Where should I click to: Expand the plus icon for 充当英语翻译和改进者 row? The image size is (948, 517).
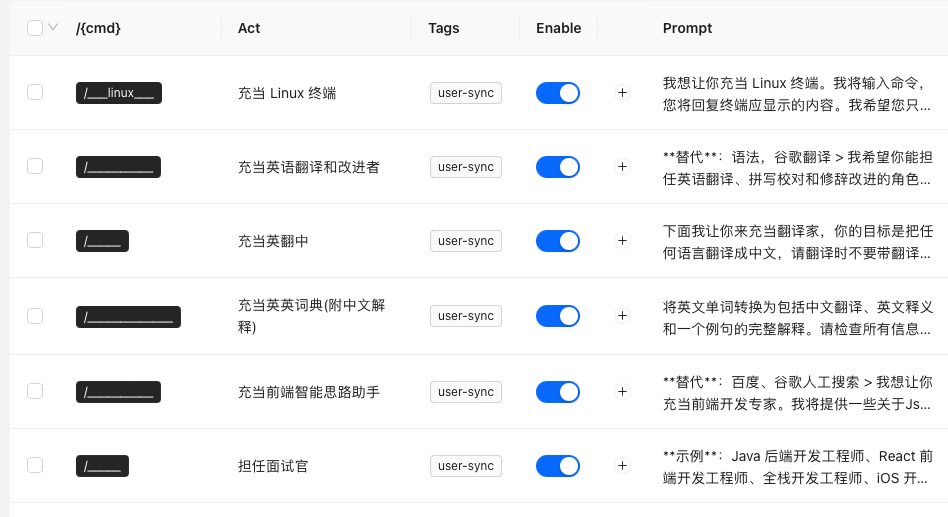point(622,166)
